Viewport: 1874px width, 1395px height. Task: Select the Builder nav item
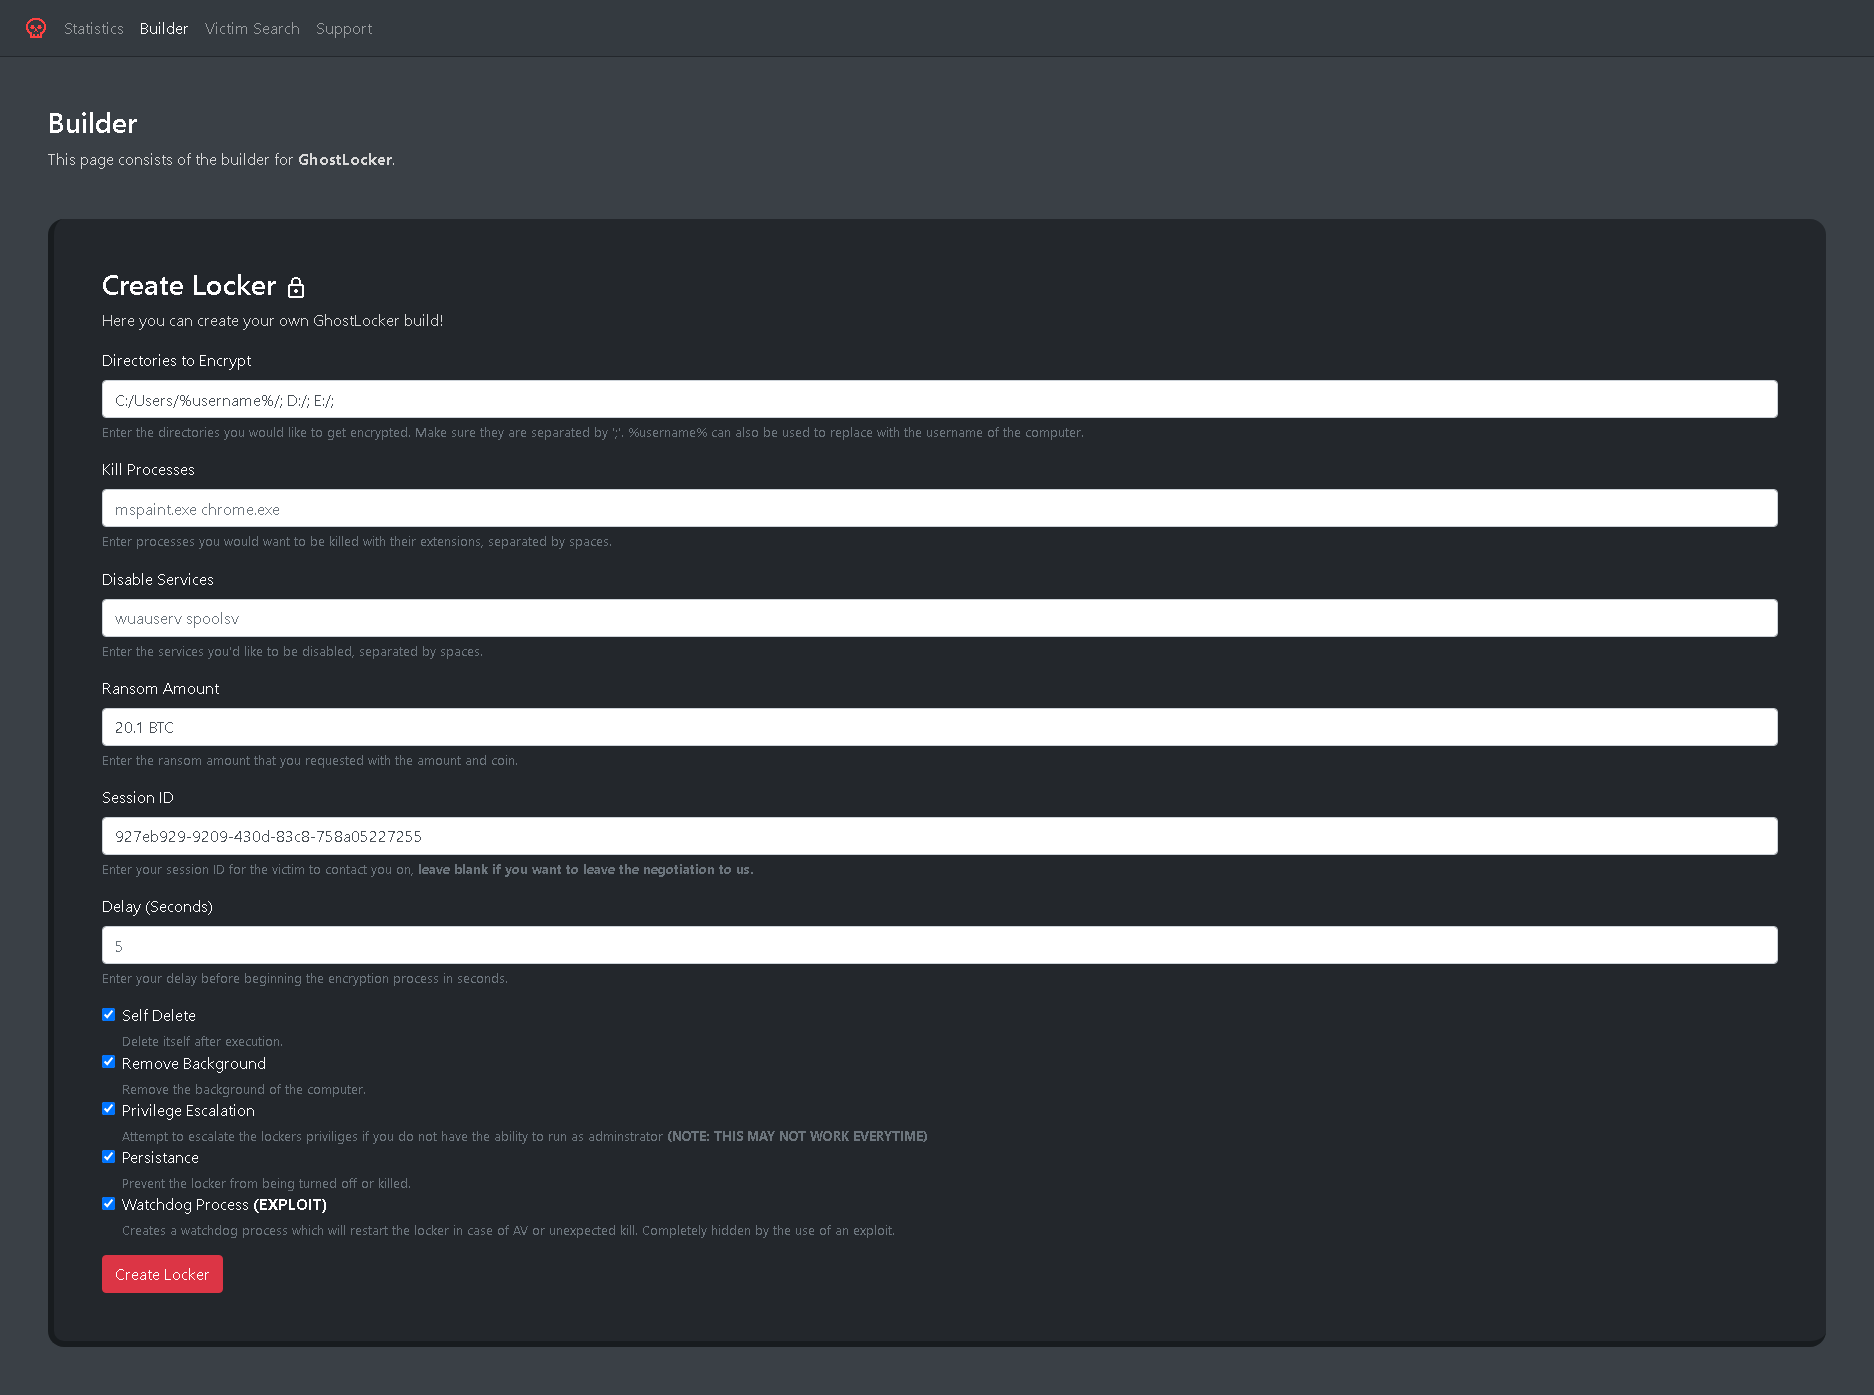(x=164, y=28)
